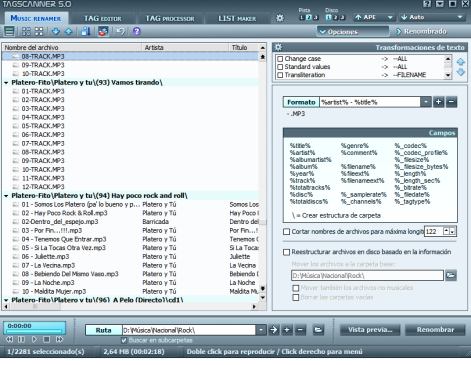Browse for base folder next to D:\Música\Nacional\Rock\
Screen dimensions: 471x365
click(x=451, y=275)
